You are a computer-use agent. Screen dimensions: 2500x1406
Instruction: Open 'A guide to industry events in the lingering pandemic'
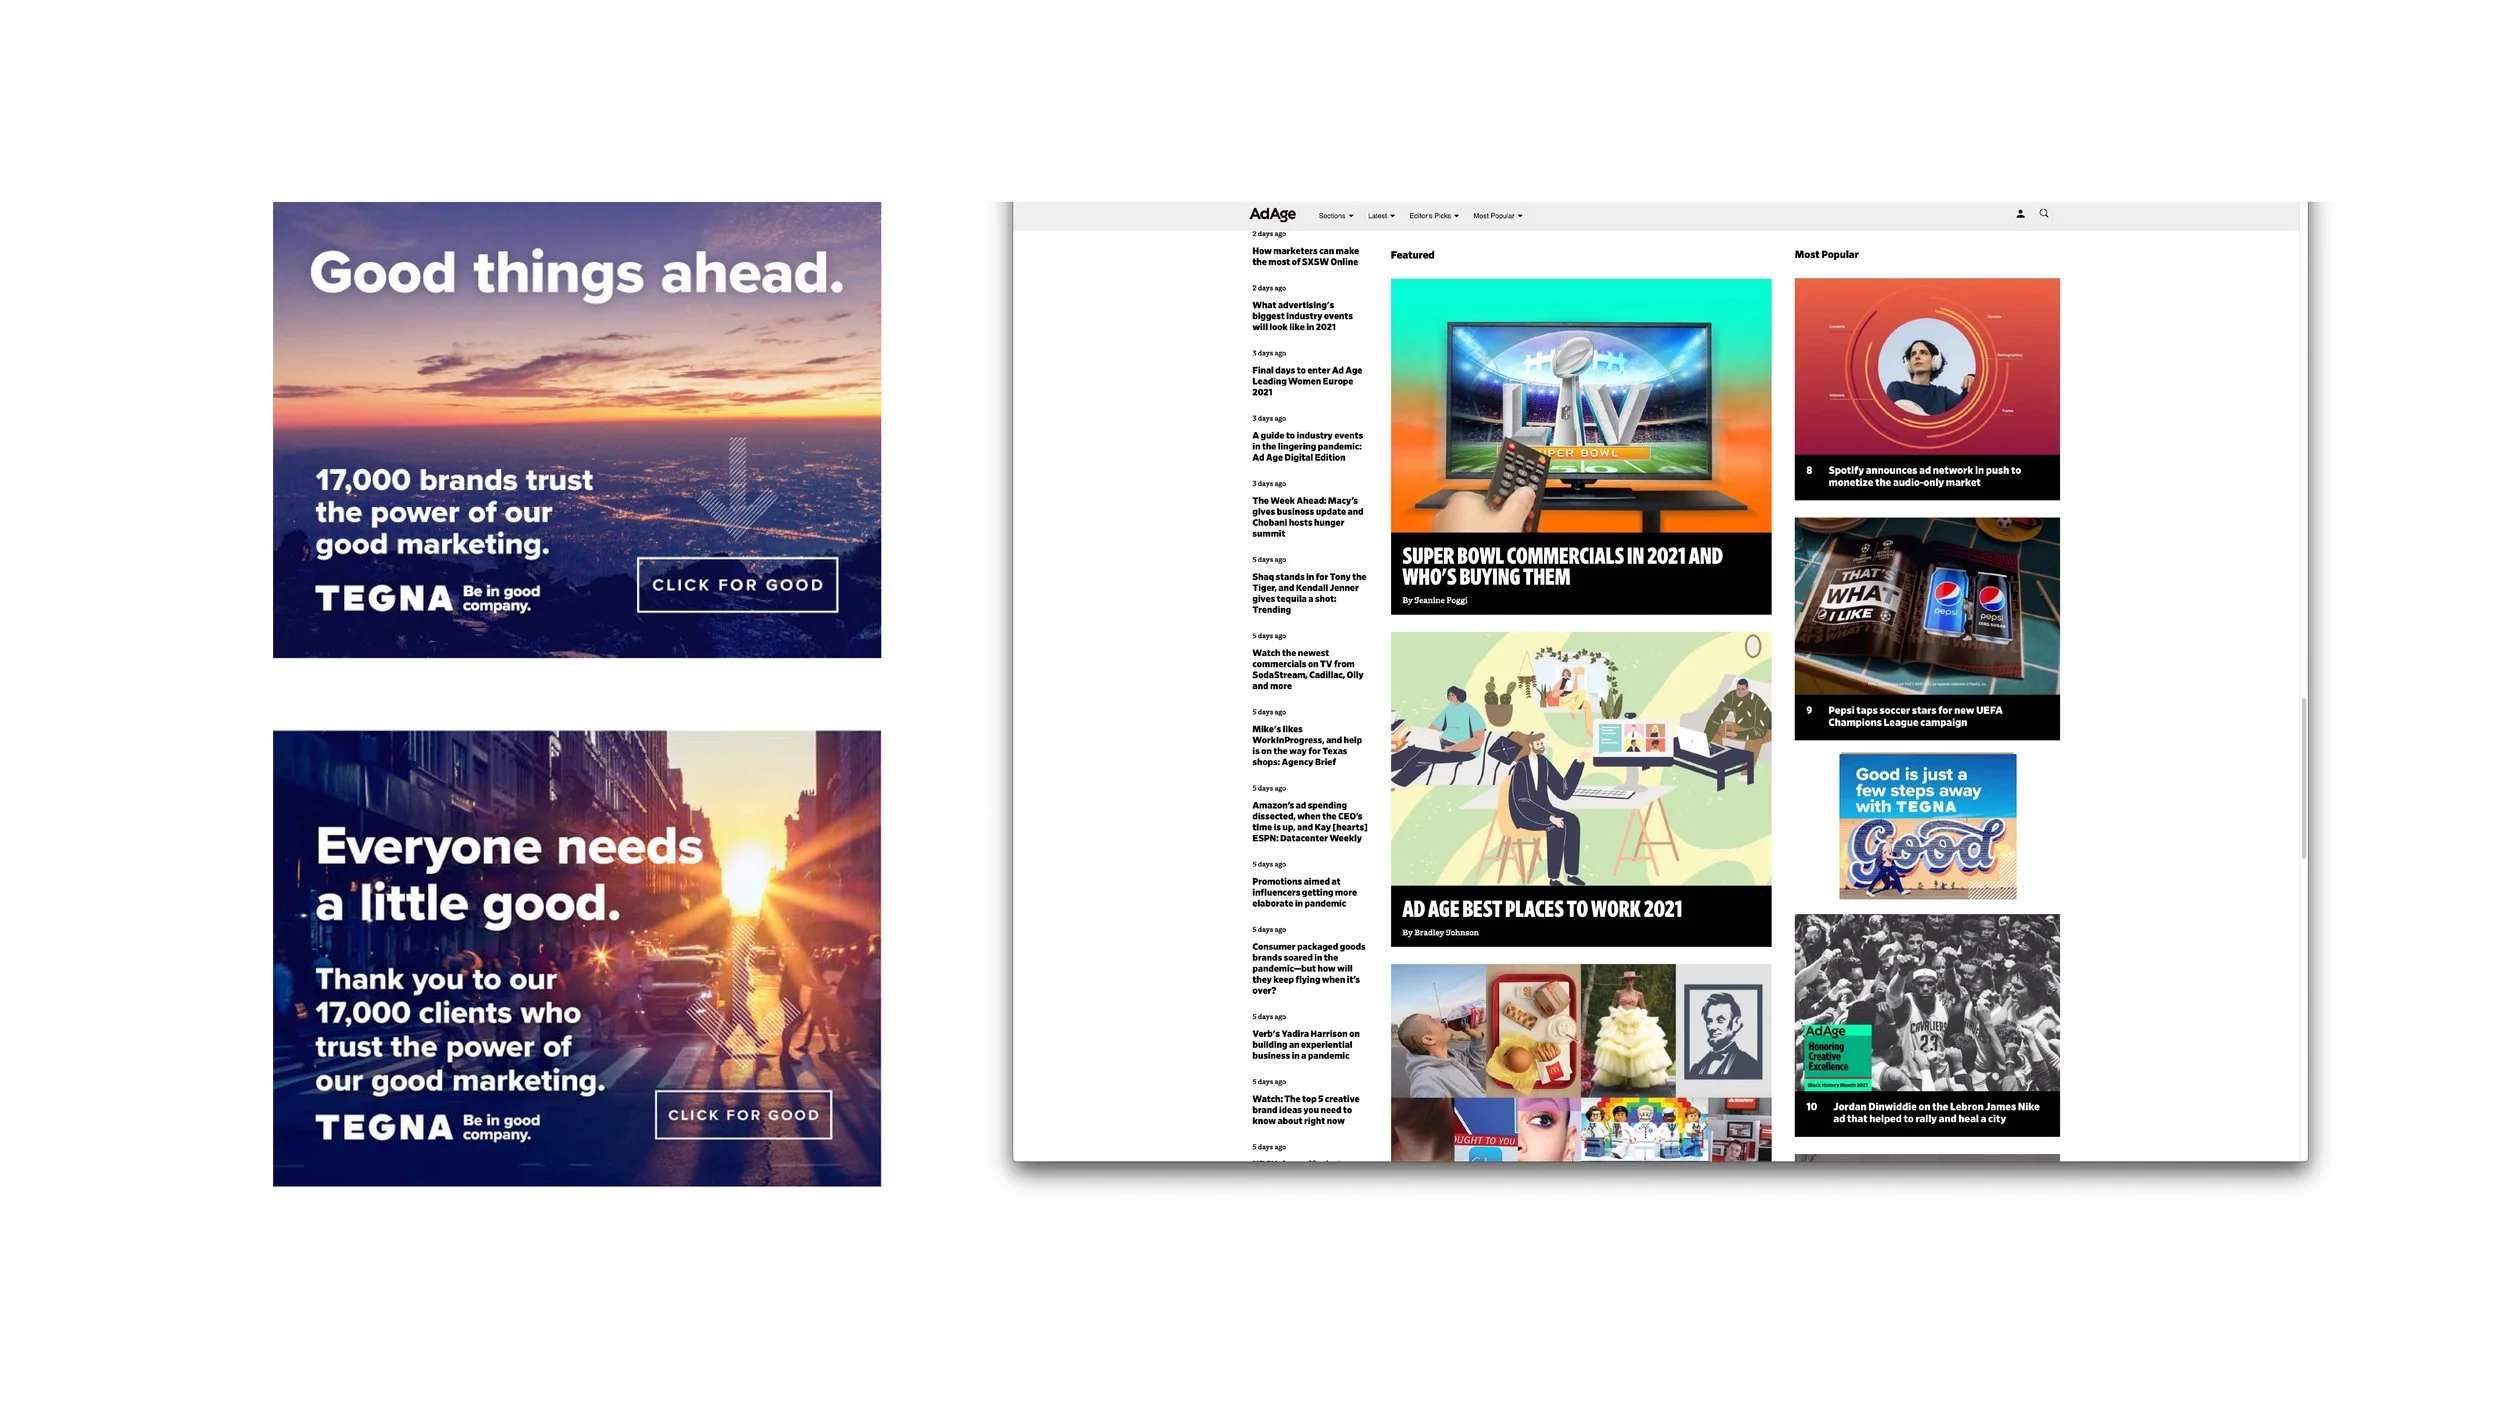pyautogui.click(x=1307, y=446)
